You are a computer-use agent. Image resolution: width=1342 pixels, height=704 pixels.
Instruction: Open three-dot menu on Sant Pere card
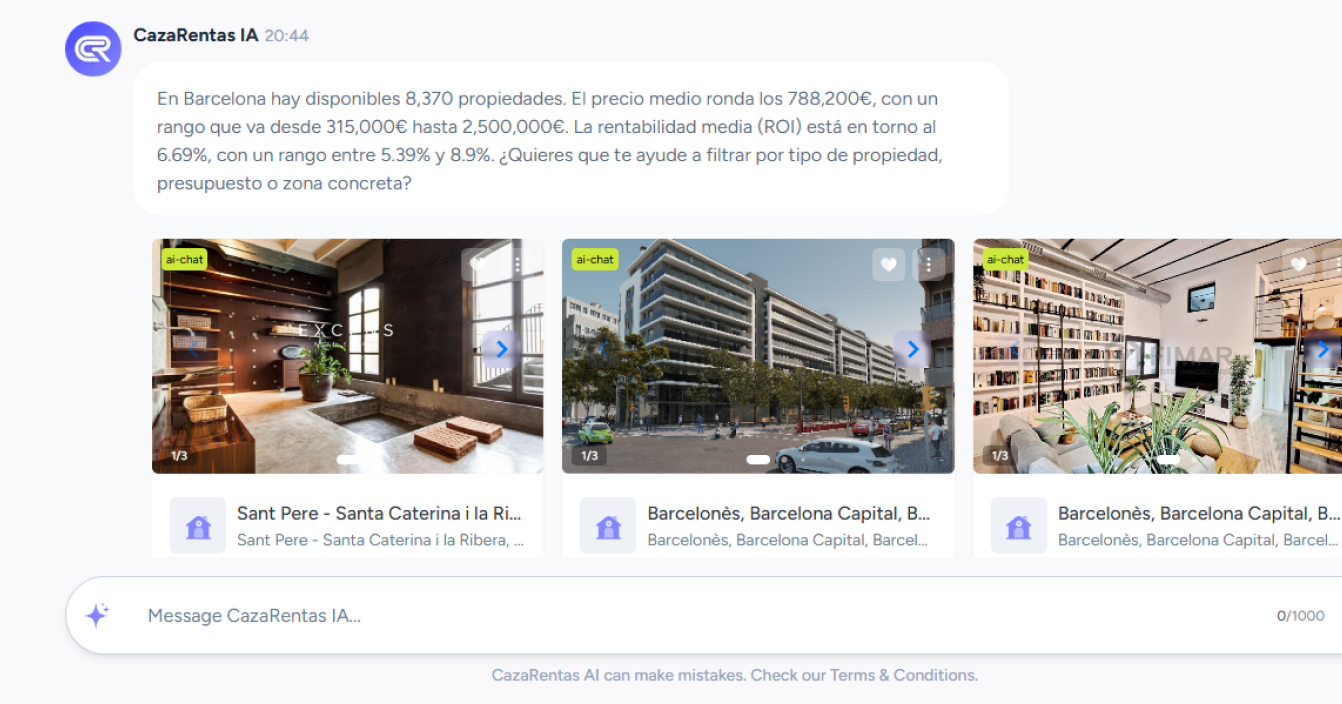click(x=517, y=264)
